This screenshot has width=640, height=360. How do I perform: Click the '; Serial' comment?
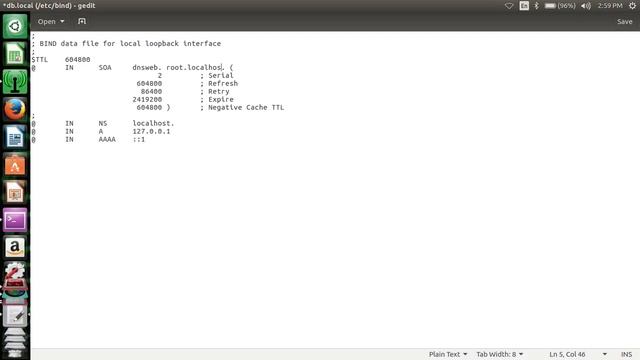(217, 76)
